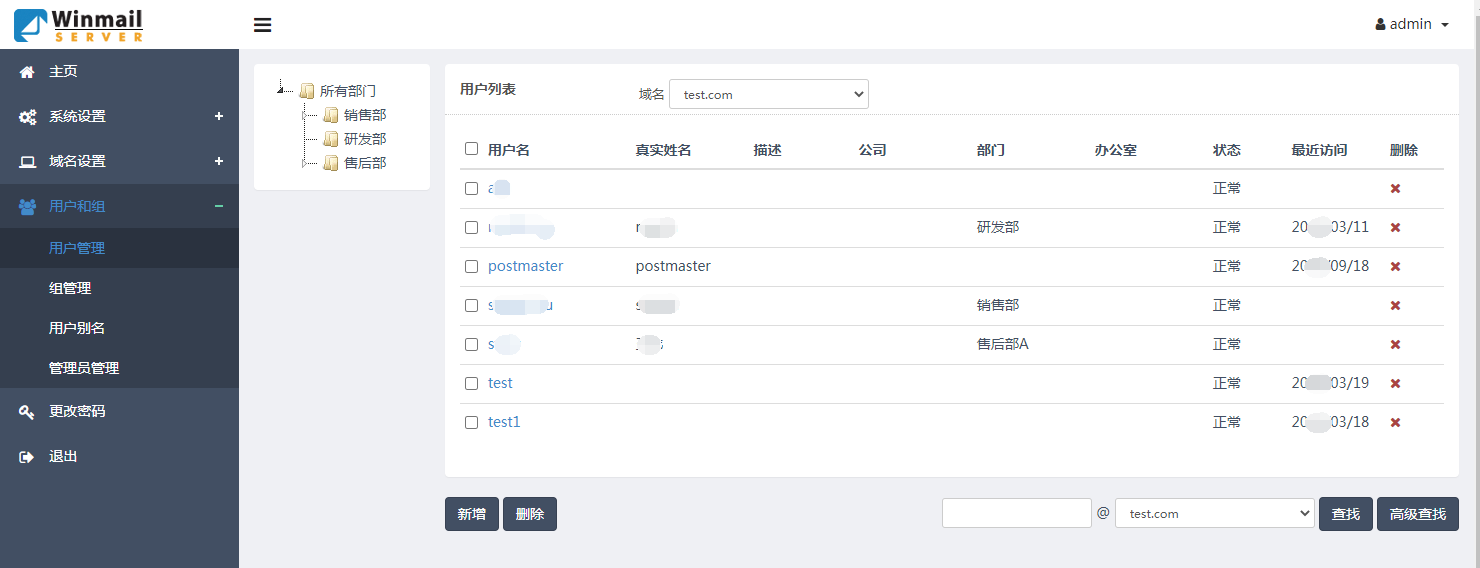Open the admin account dropdown
Screen dimensions: 1480x568
coord(1412,24)
